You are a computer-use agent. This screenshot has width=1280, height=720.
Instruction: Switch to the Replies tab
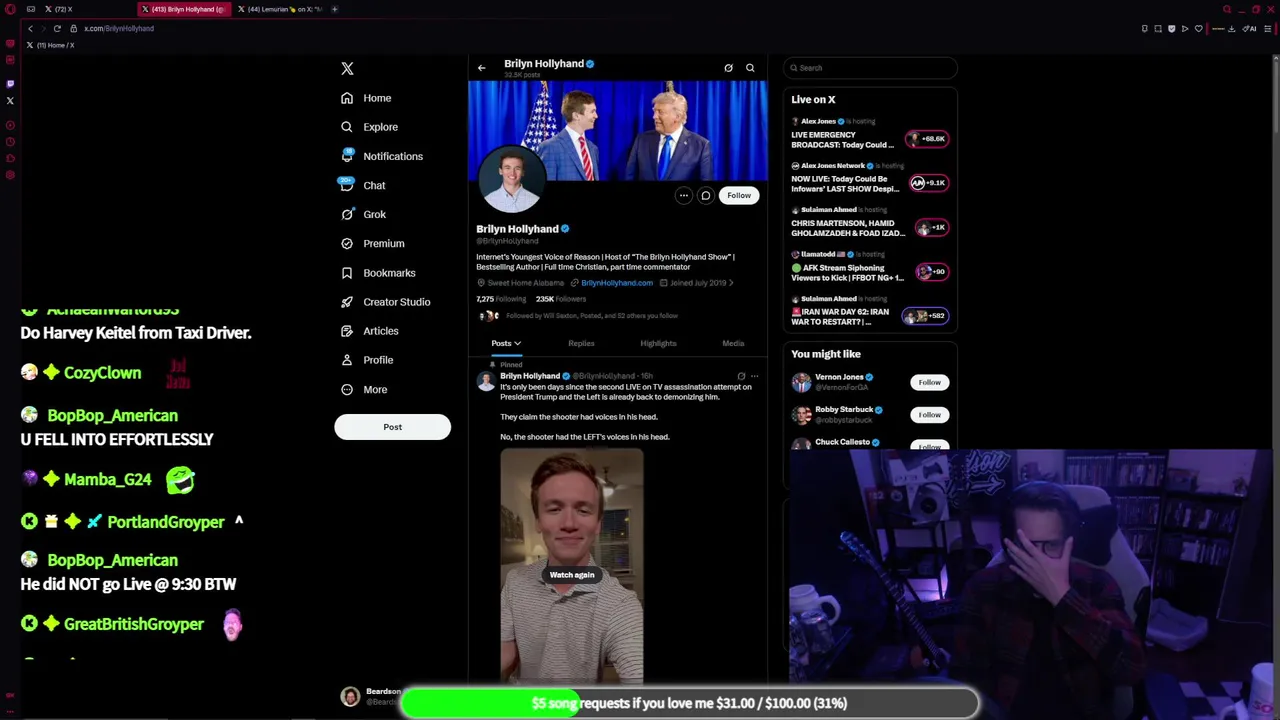tap(581, 343)
